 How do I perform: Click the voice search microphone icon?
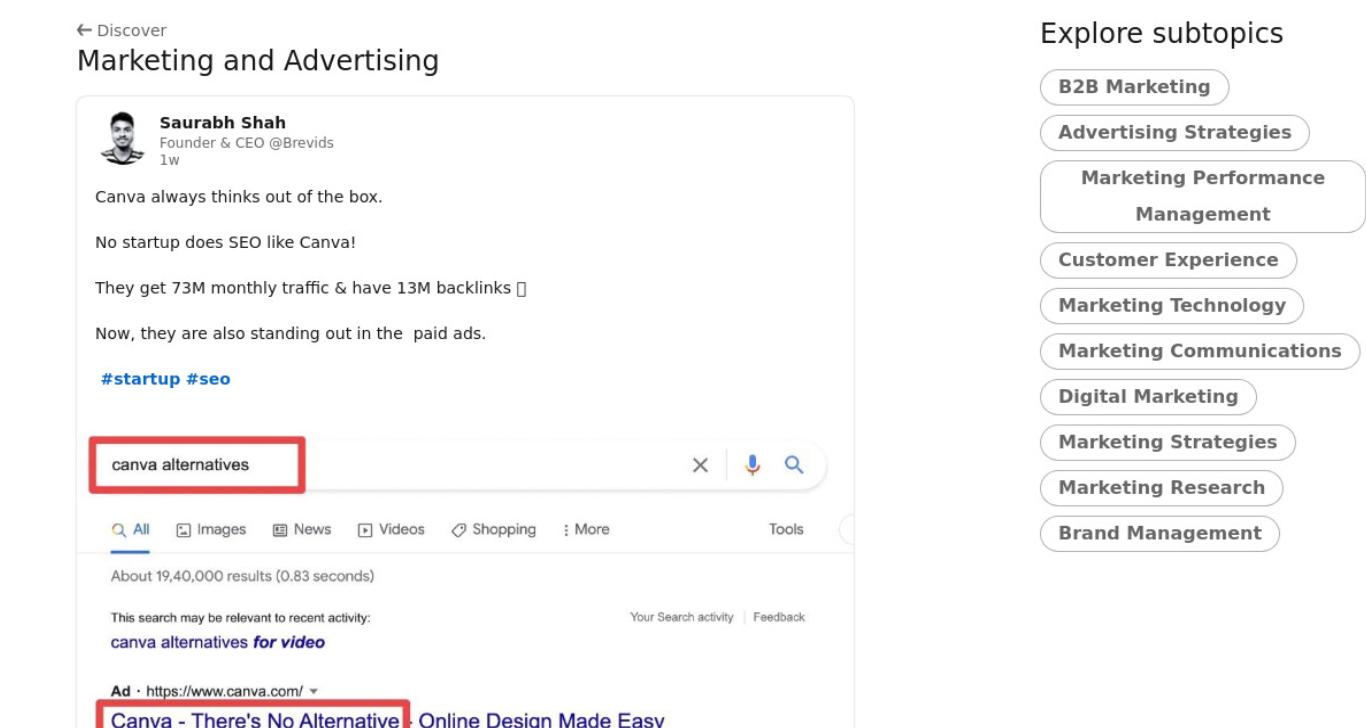754,465
